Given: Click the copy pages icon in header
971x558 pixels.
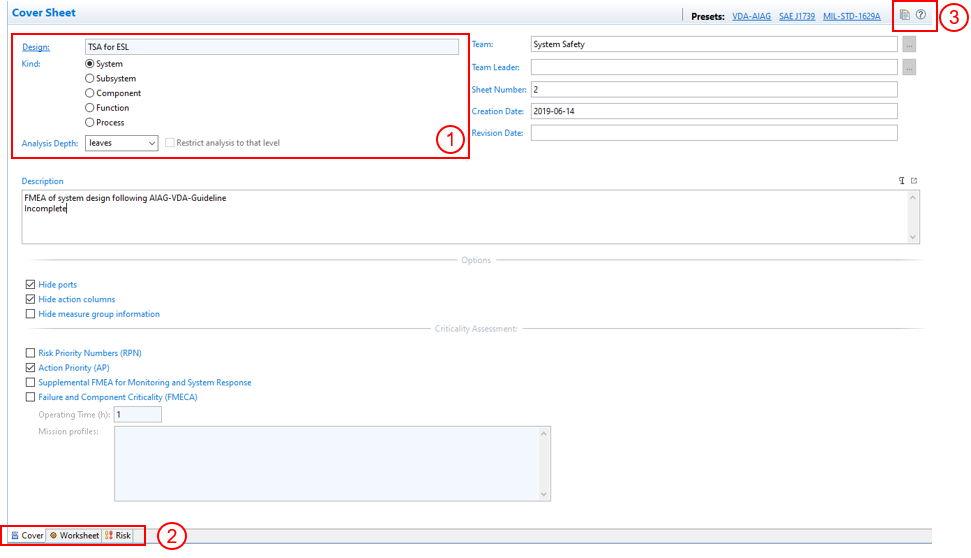Looking at the screenshot, I should click(905, 15).
